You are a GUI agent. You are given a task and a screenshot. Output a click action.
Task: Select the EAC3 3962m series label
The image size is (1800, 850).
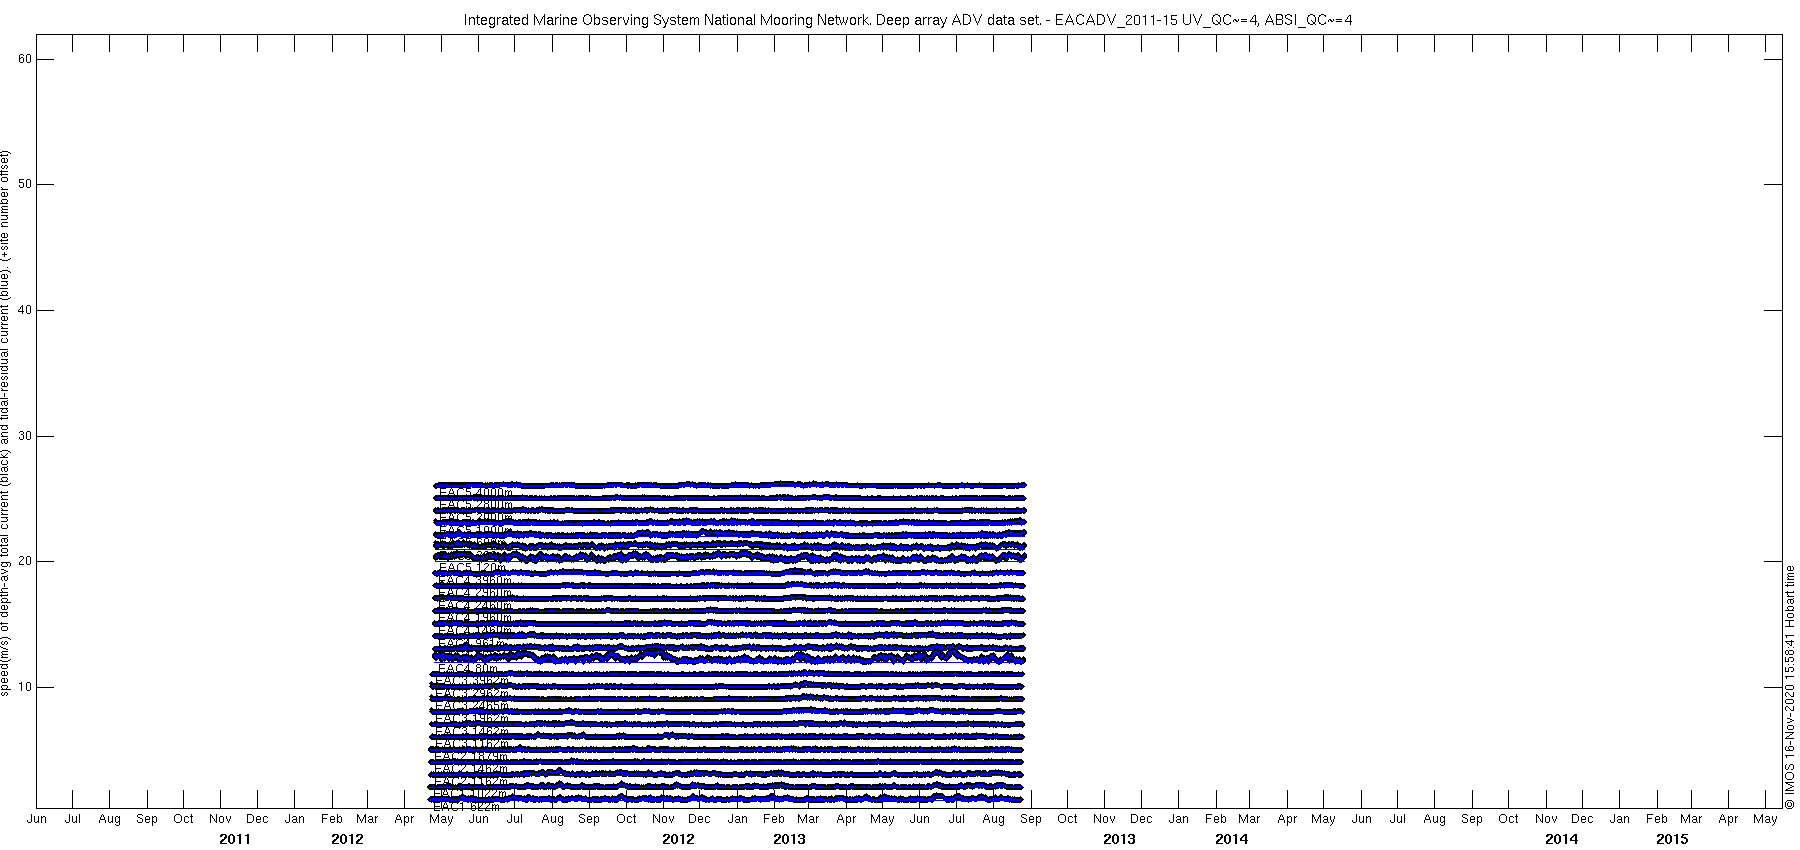(472, 681)
